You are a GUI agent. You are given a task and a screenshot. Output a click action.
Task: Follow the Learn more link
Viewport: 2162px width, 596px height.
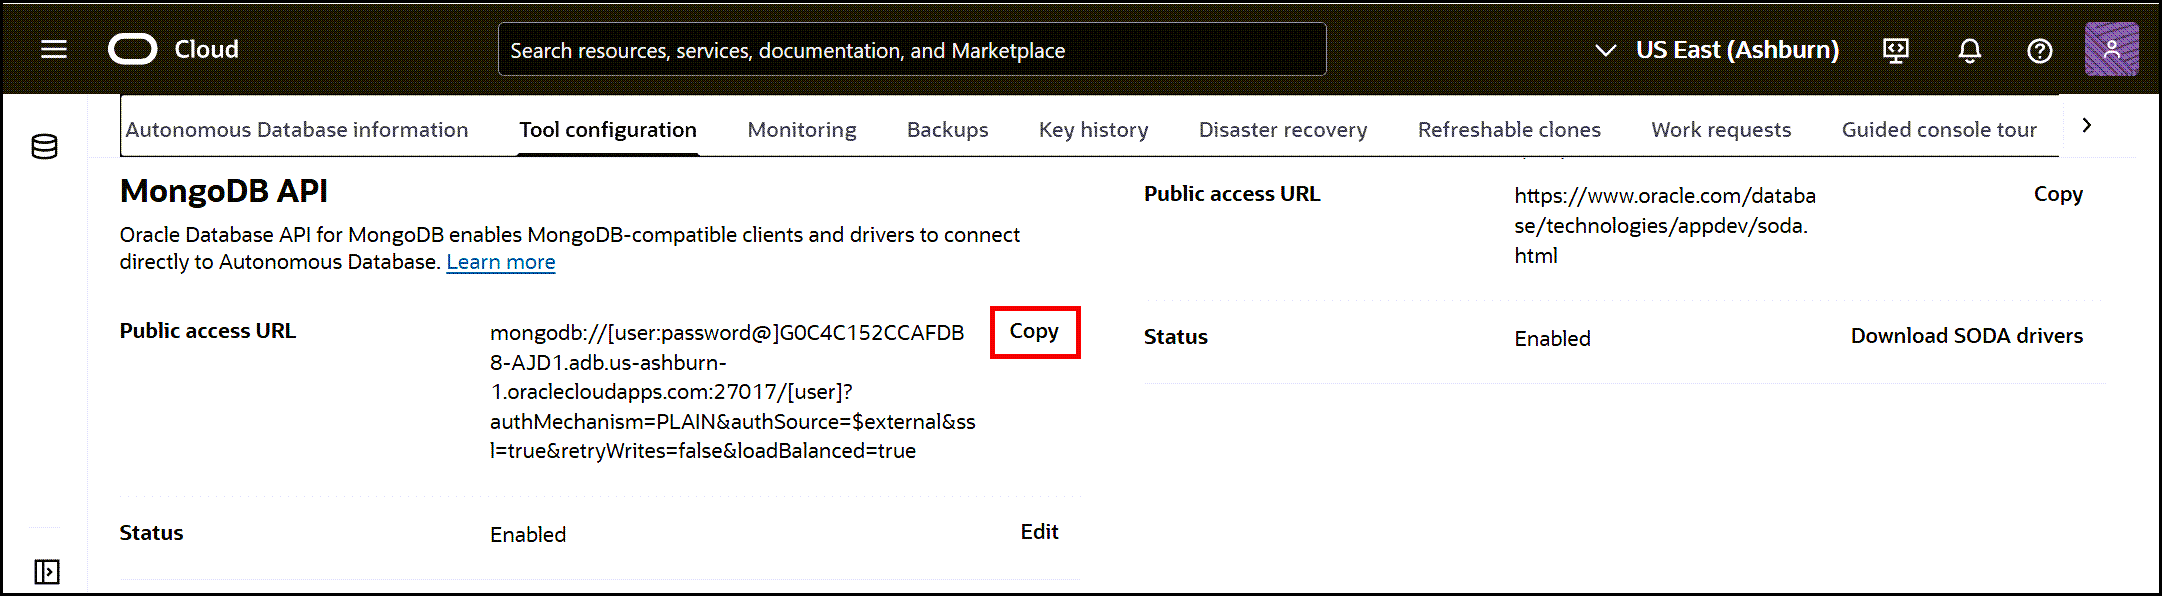coord(501,262)
